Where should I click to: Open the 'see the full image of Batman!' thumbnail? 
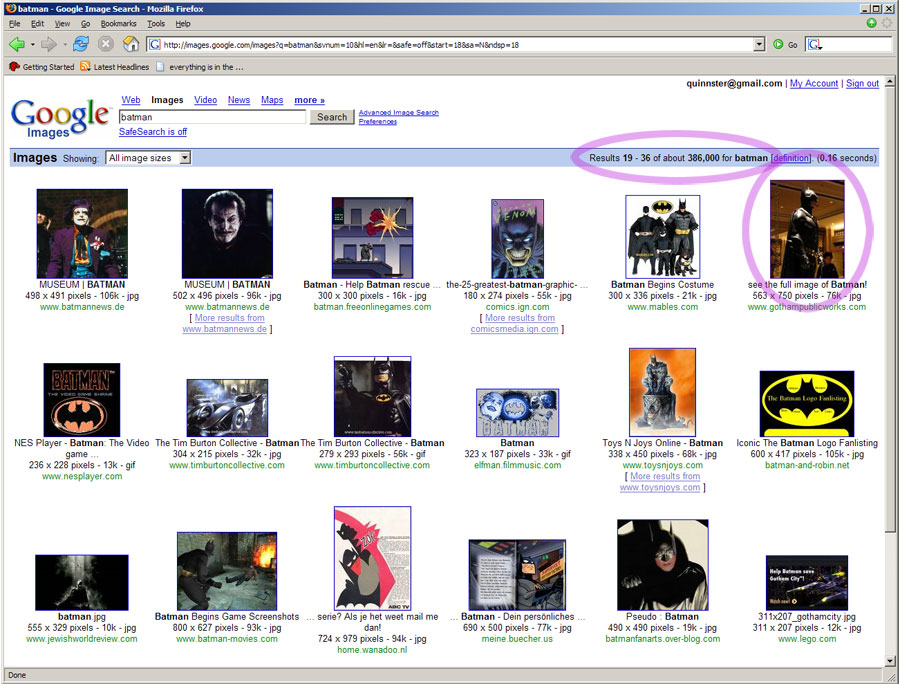[807, 230]
